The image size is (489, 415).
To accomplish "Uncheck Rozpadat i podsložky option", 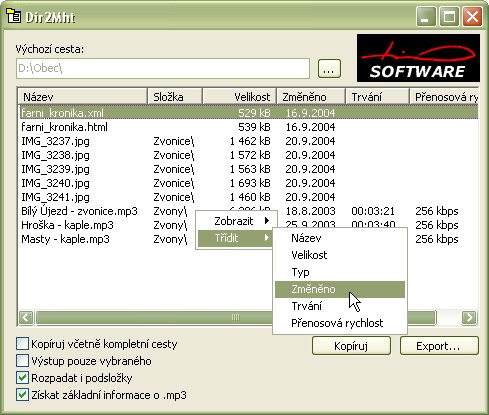I will 22,378.
